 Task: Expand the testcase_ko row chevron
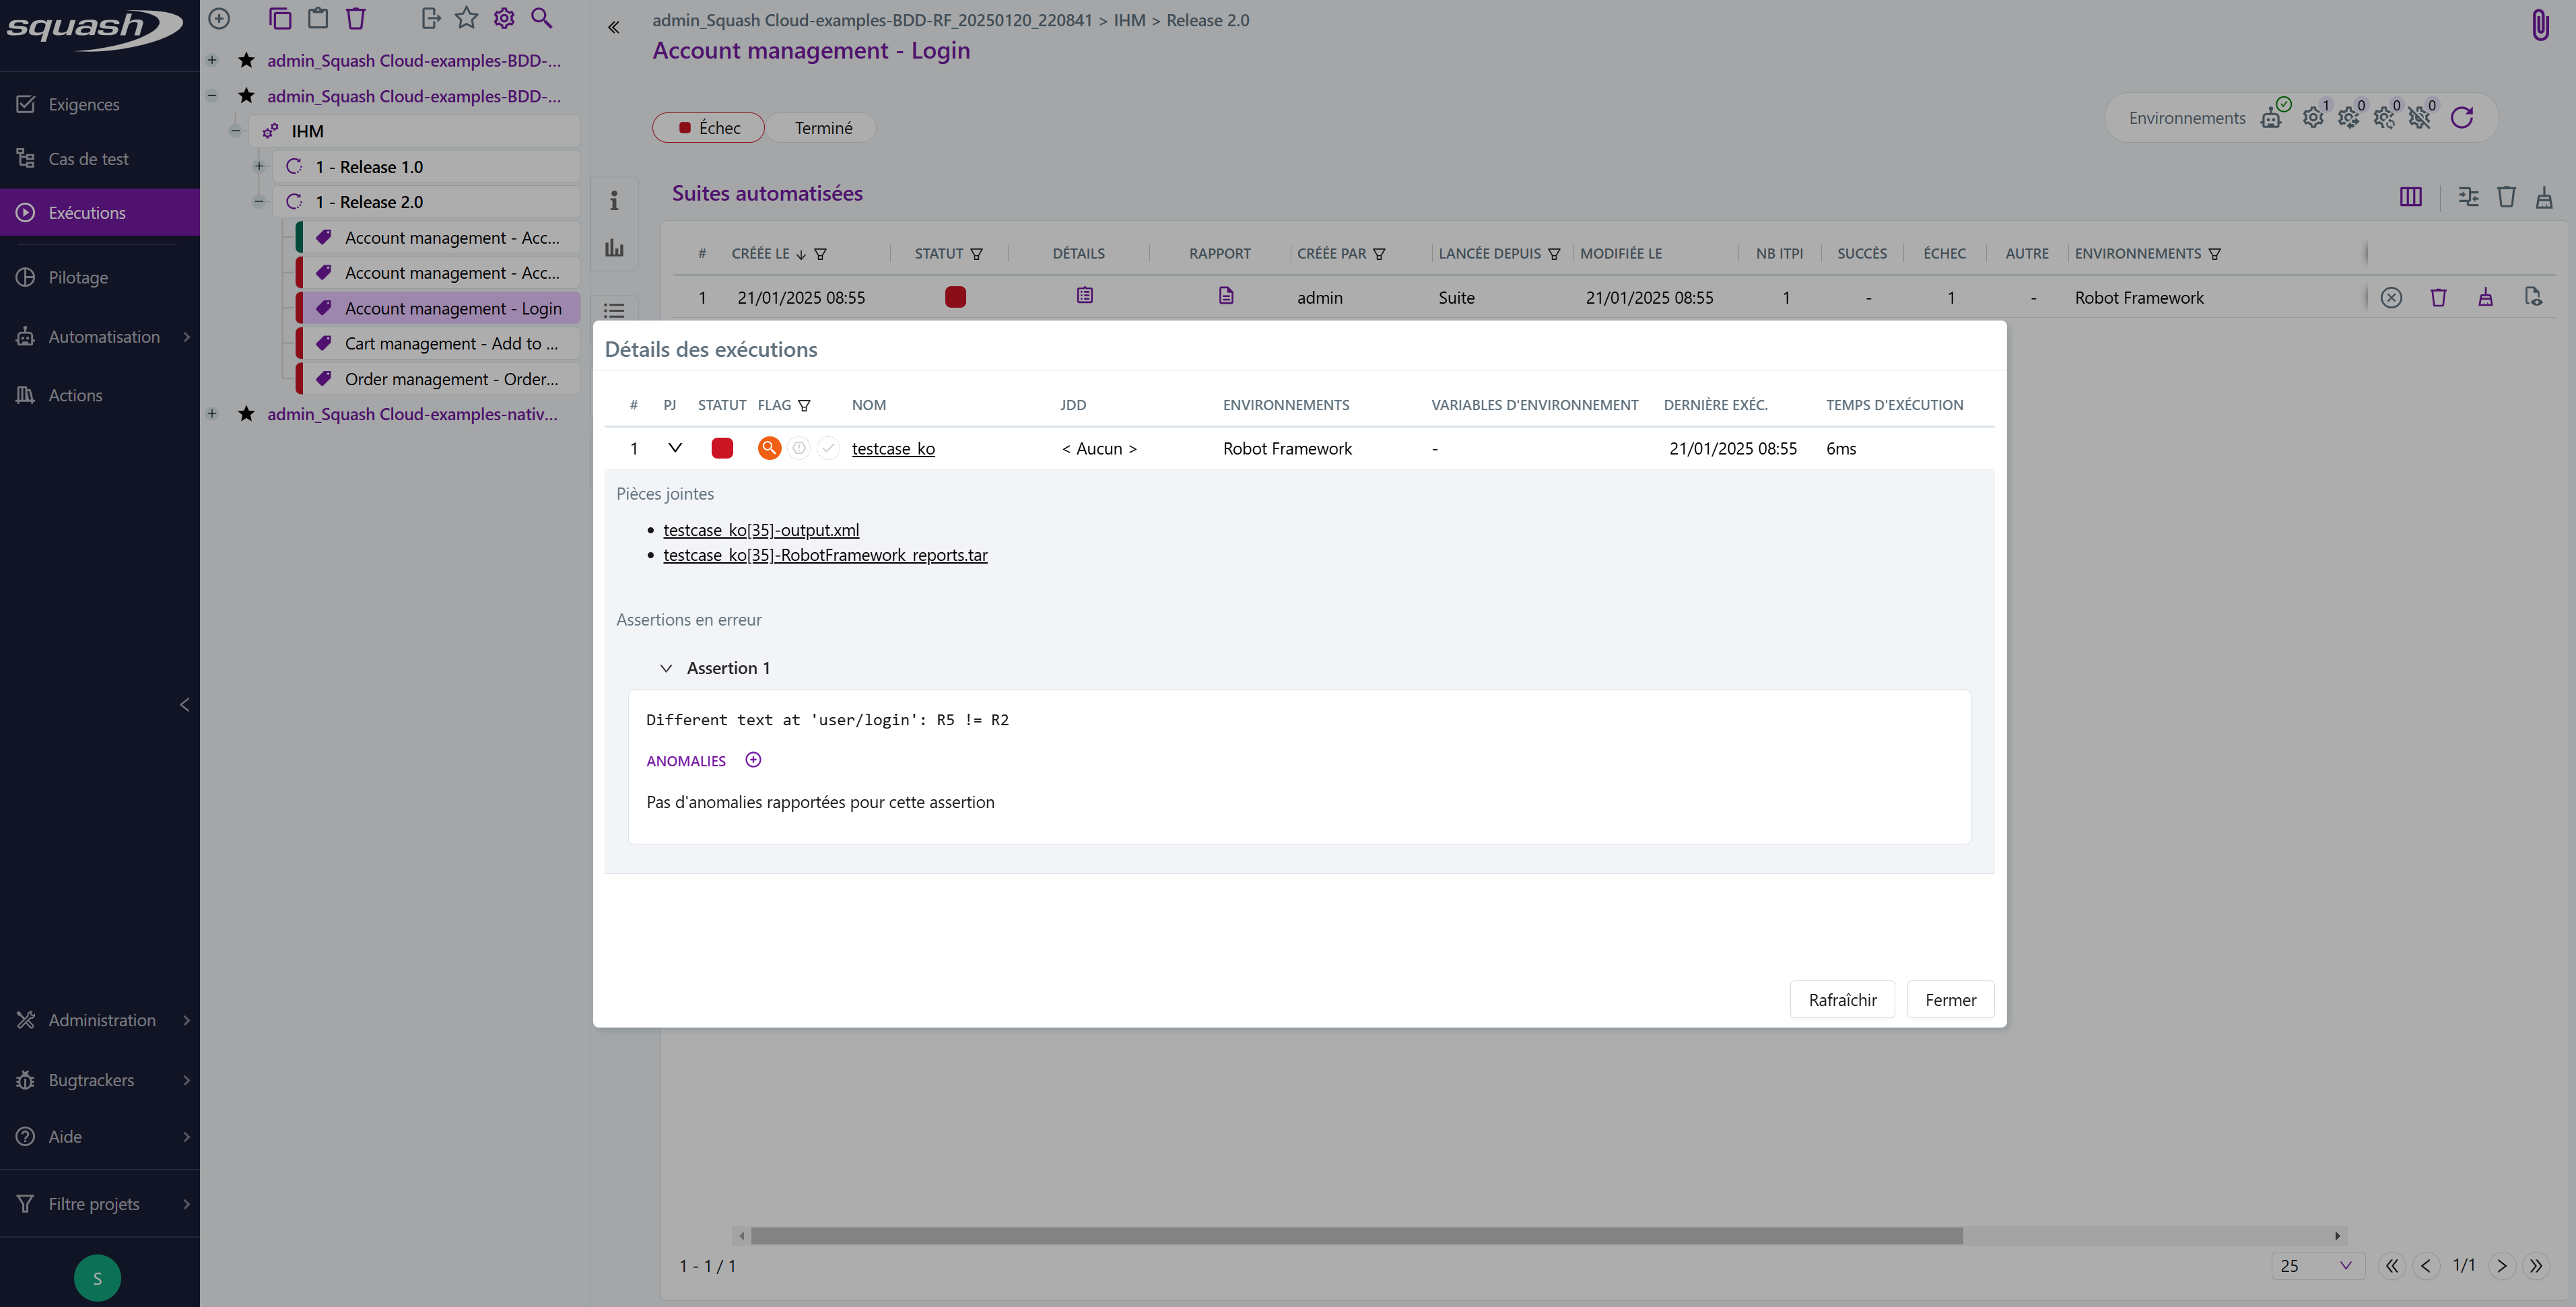click(675, 448)
